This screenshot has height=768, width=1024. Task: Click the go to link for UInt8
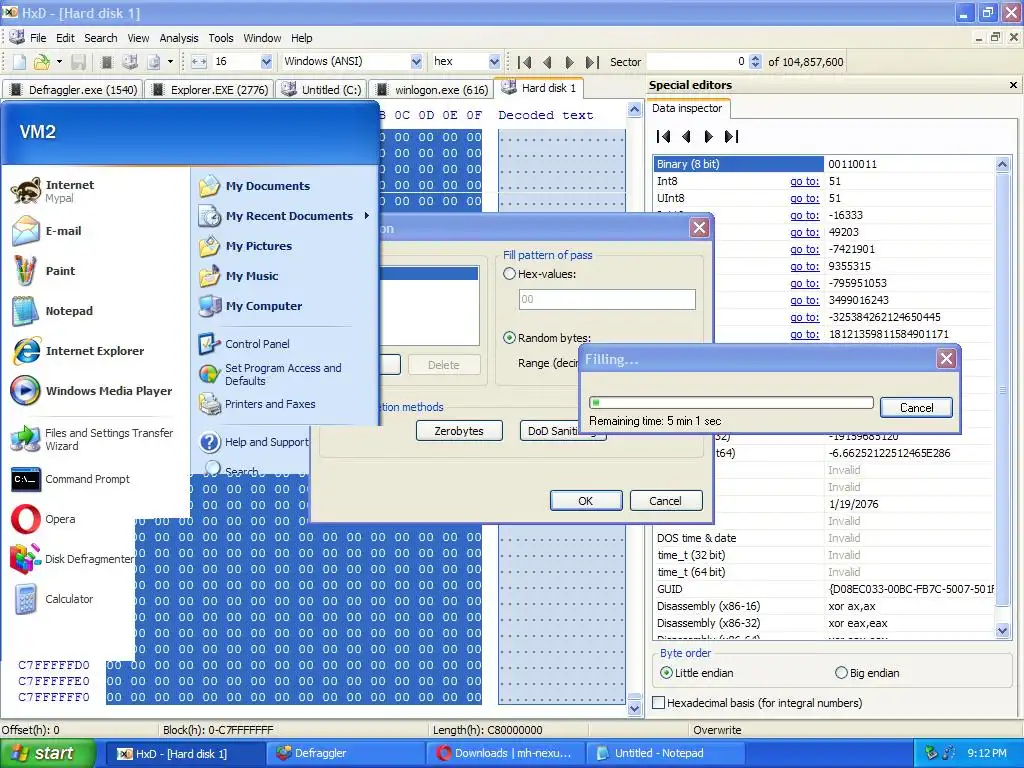[805, 199]
